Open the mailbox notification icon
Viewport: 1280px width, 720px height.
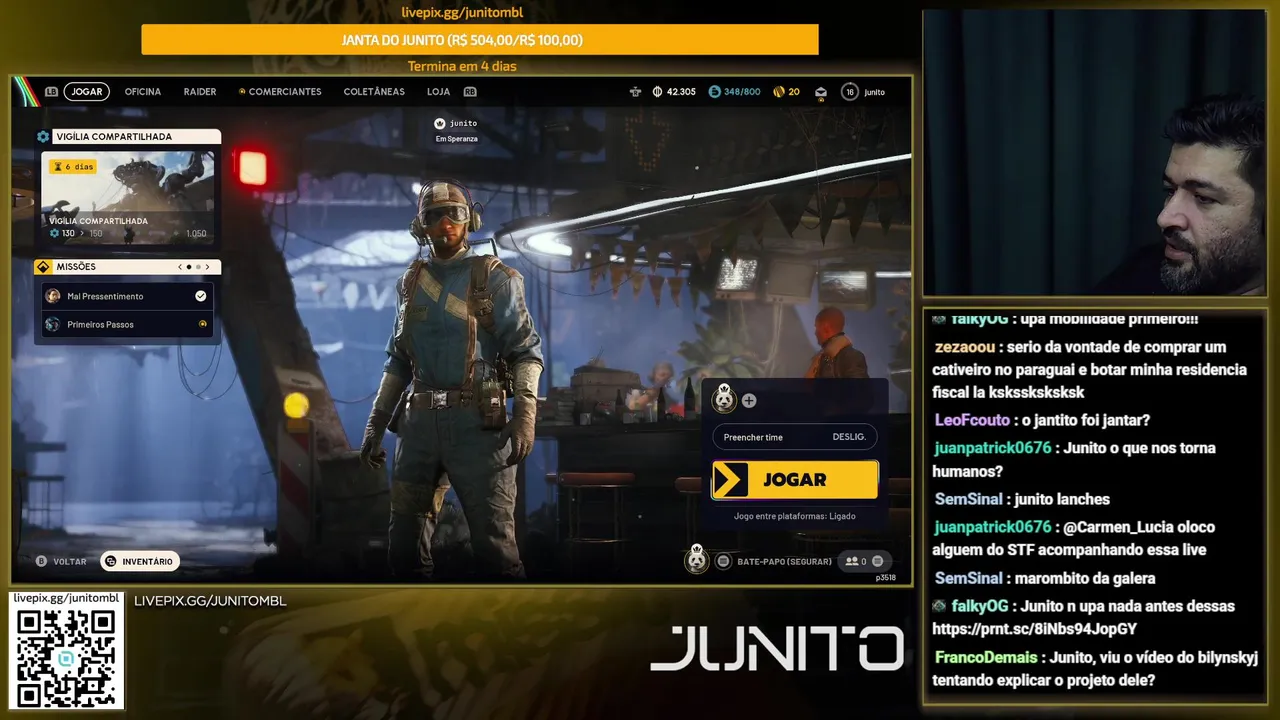821,92
